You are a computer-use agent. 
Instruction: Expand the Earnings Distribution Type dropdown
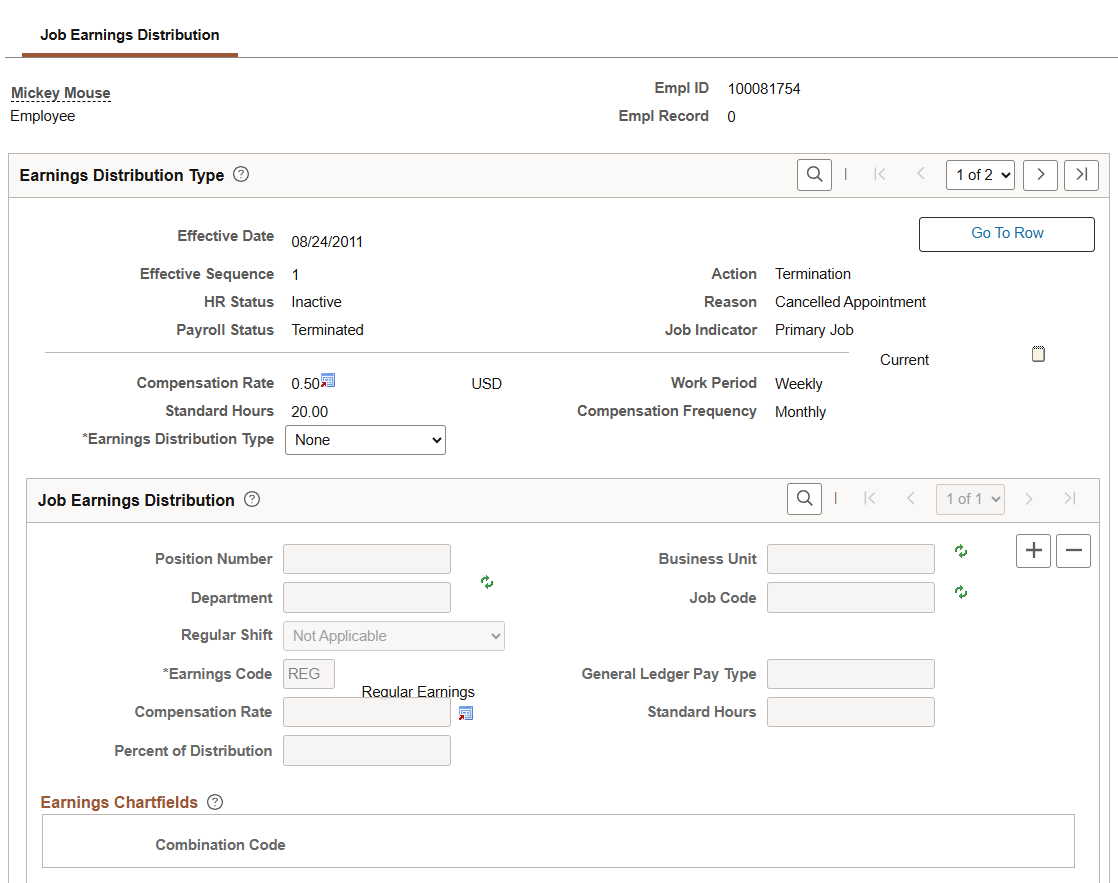click(365, 440)
